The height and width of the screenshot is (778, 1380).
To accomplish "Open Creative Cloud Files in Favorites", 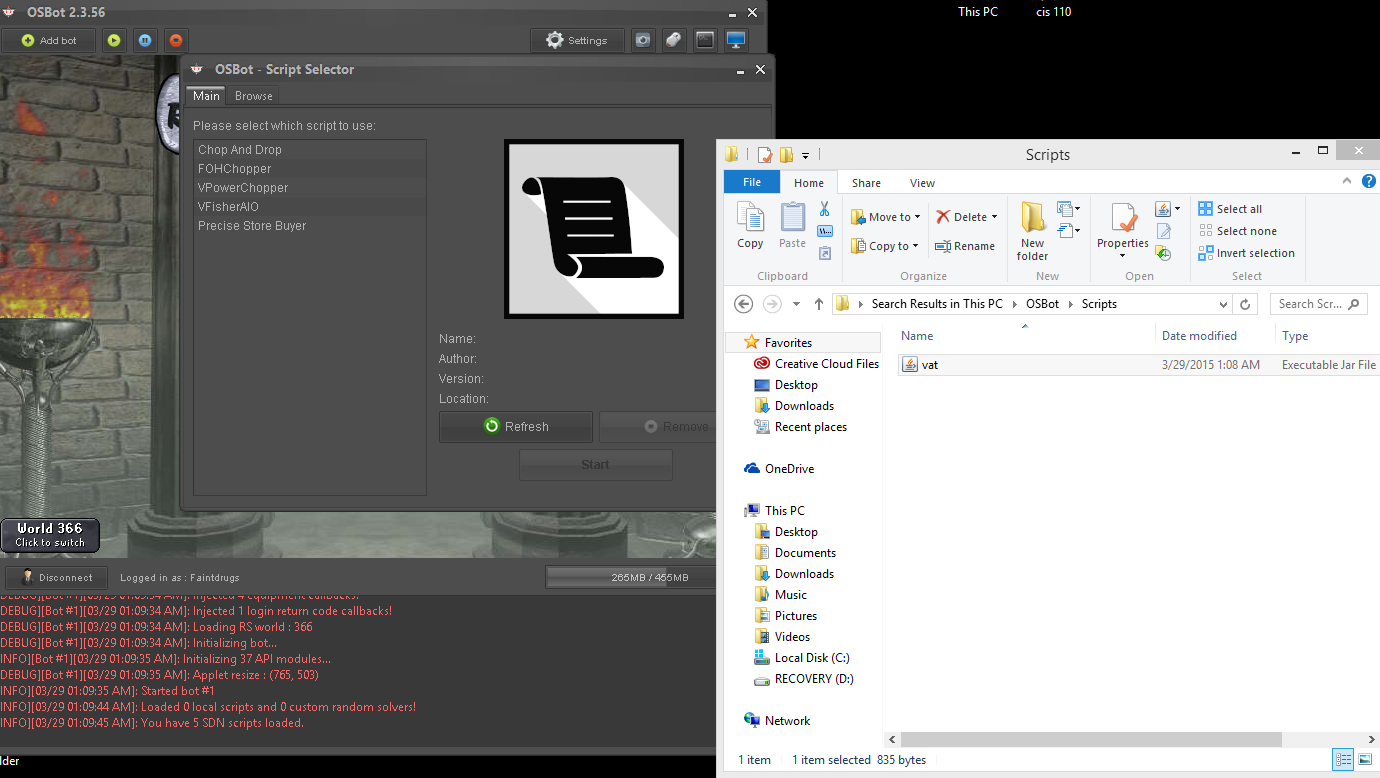I will tap(817, 364).
